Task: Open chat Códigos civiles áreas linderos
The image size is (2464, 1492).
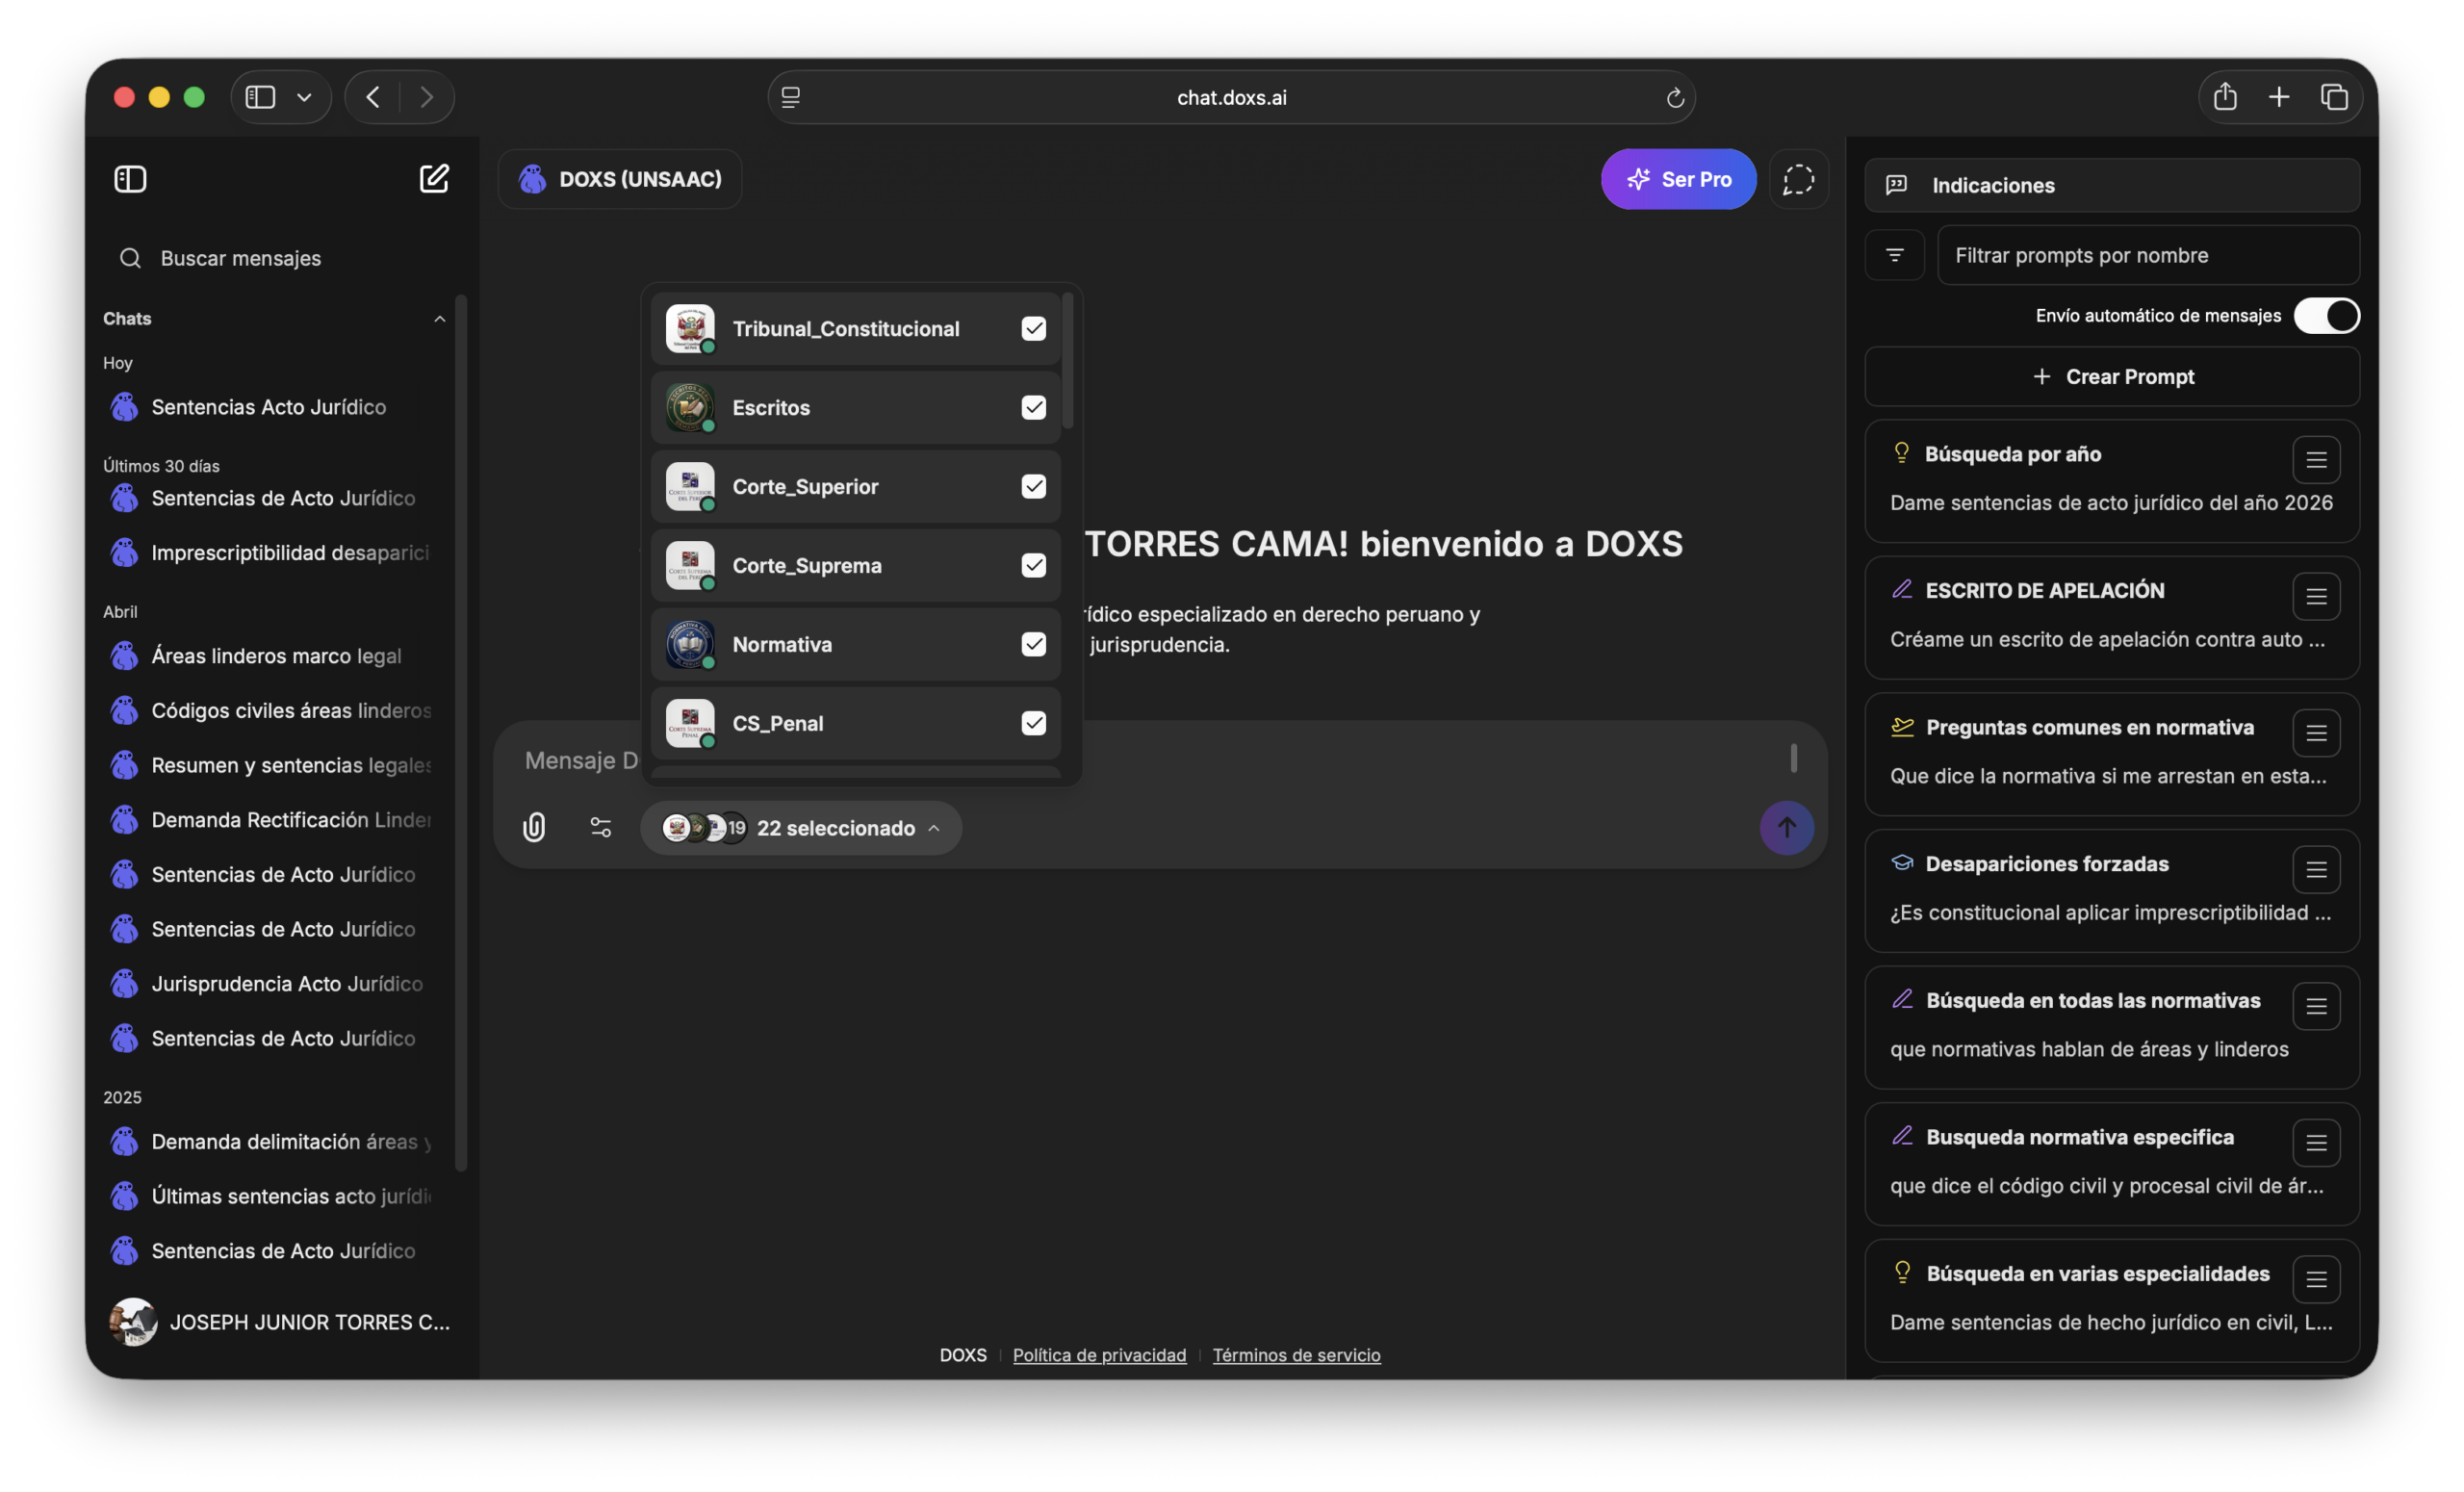Action: pos(270,711)
